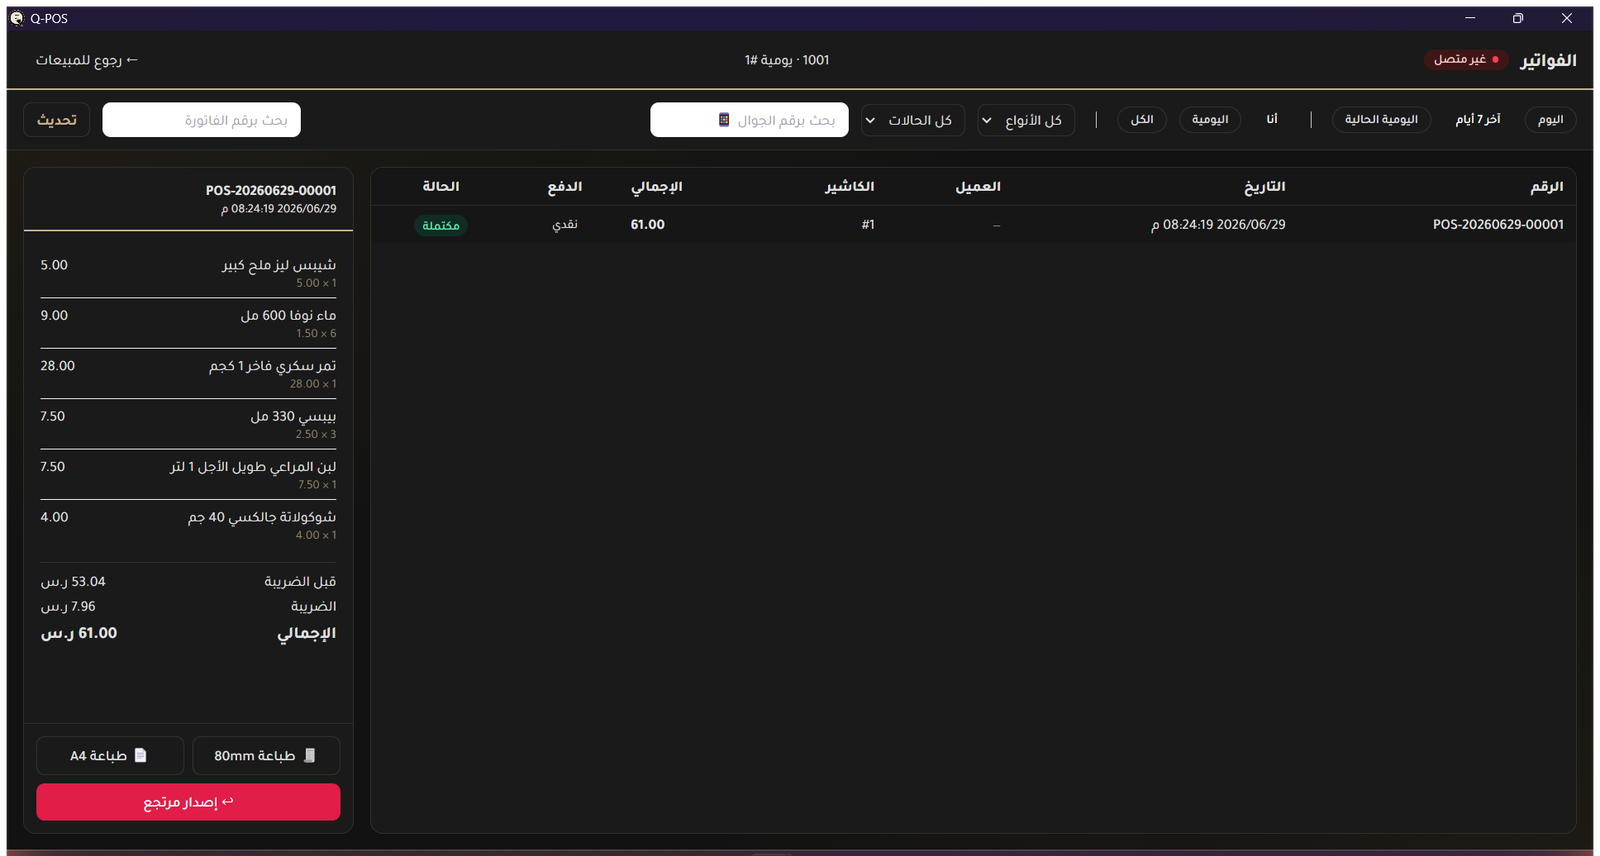Viewport: 1600px width, 856px height.
Task: Click the page icon on A4 print button
Action: [141, 755]
